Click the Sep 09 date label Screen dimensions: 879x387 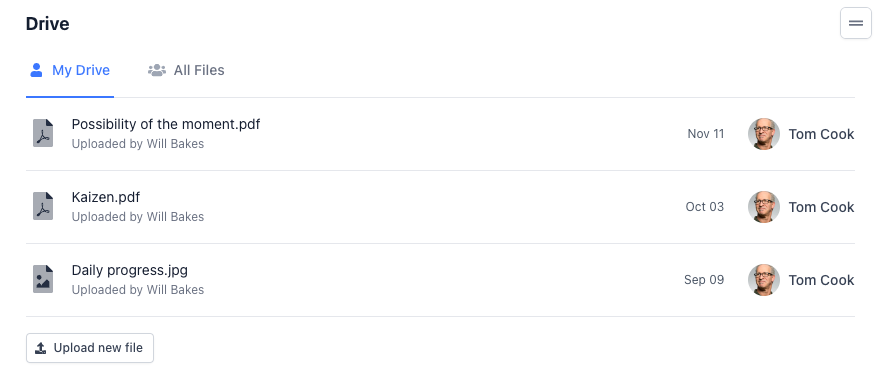click(x=704, y=279)
